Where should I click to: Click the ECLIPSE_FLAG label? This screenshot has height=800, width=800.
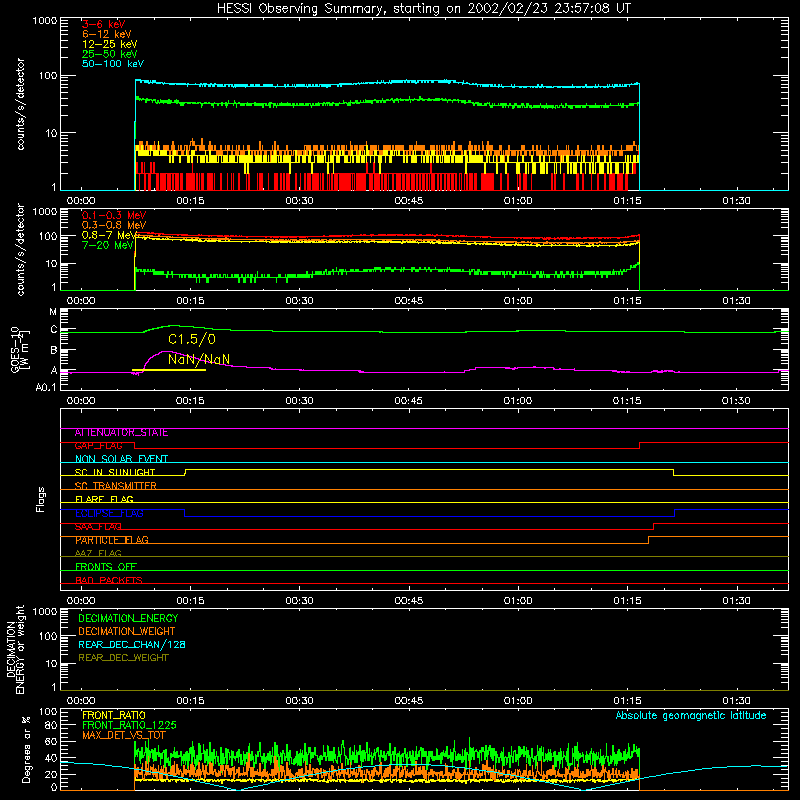click(x=109, y=513)
